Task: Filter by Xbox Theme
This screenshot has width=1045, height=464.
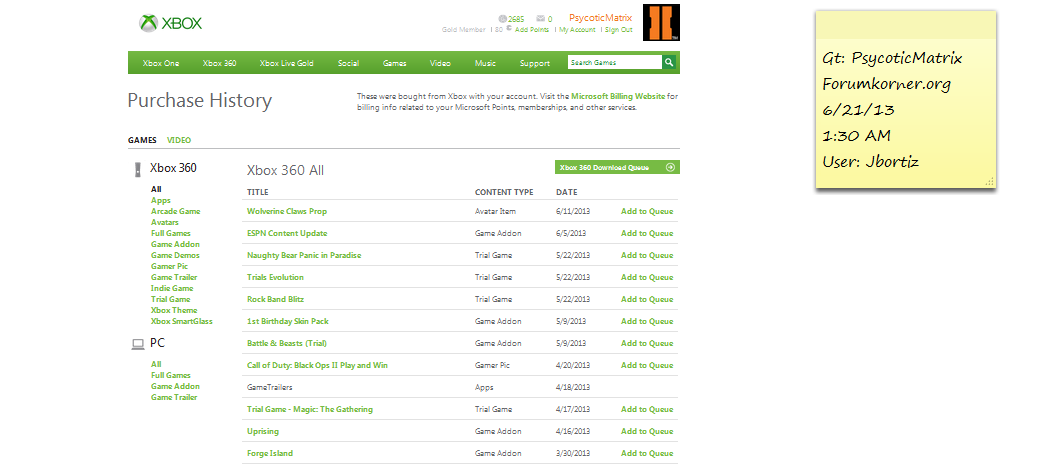Action: pos(174,310)
